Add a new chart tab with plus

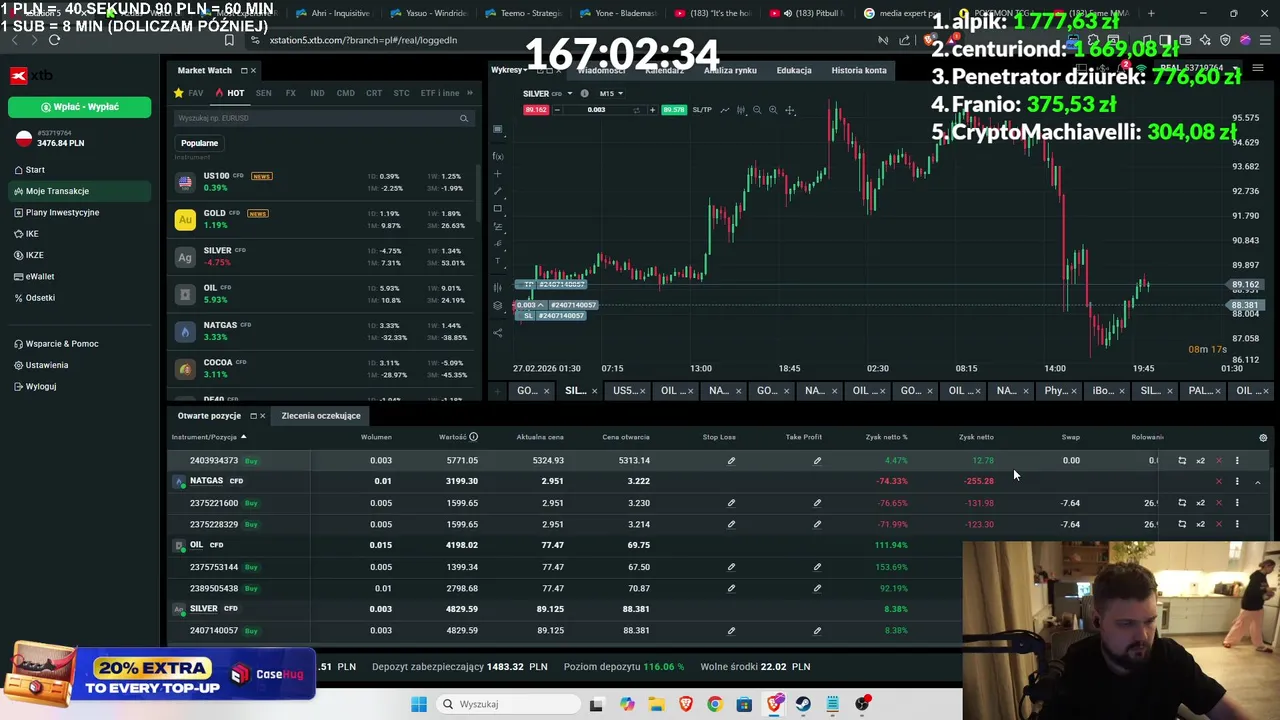tap(497, 391)
